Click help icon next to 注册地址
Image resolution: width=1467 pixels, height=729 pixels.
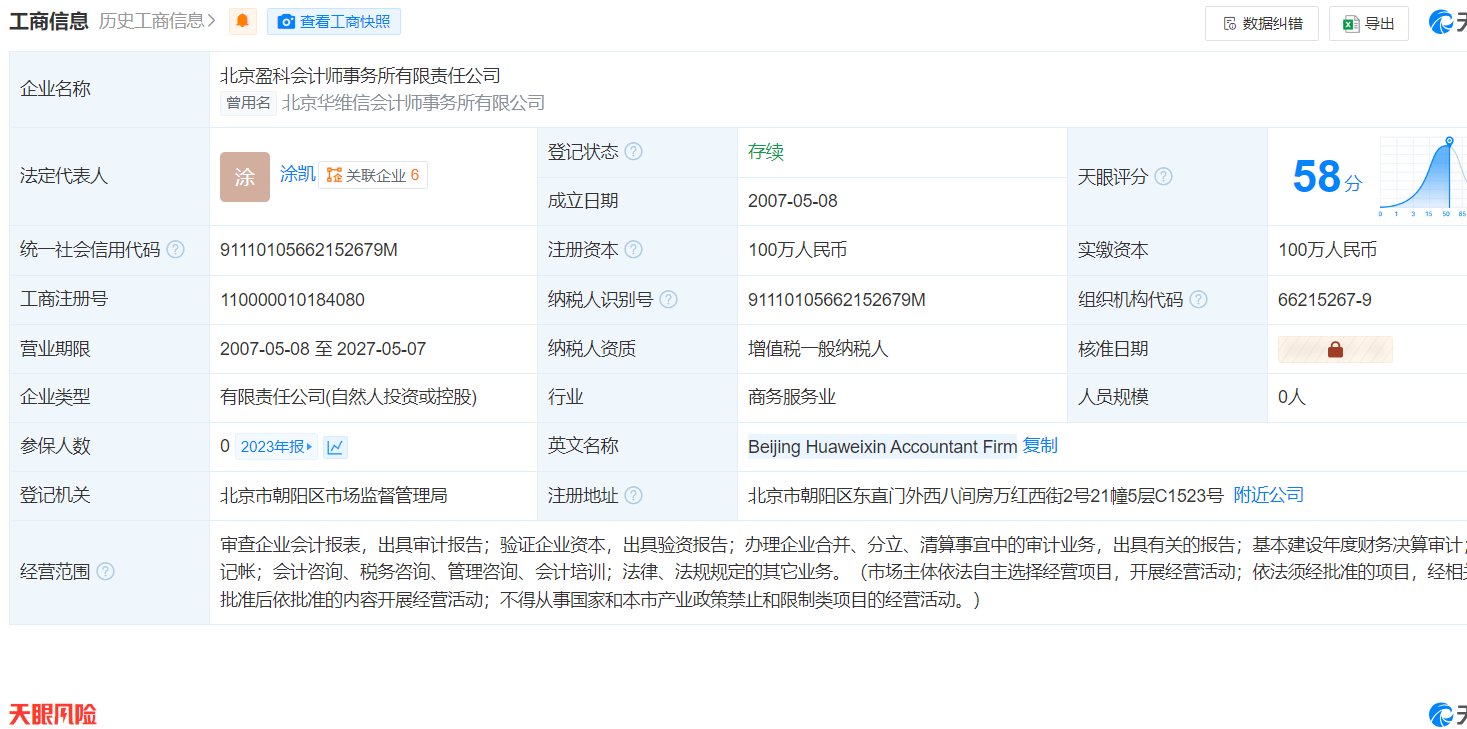tap(634, 495)
